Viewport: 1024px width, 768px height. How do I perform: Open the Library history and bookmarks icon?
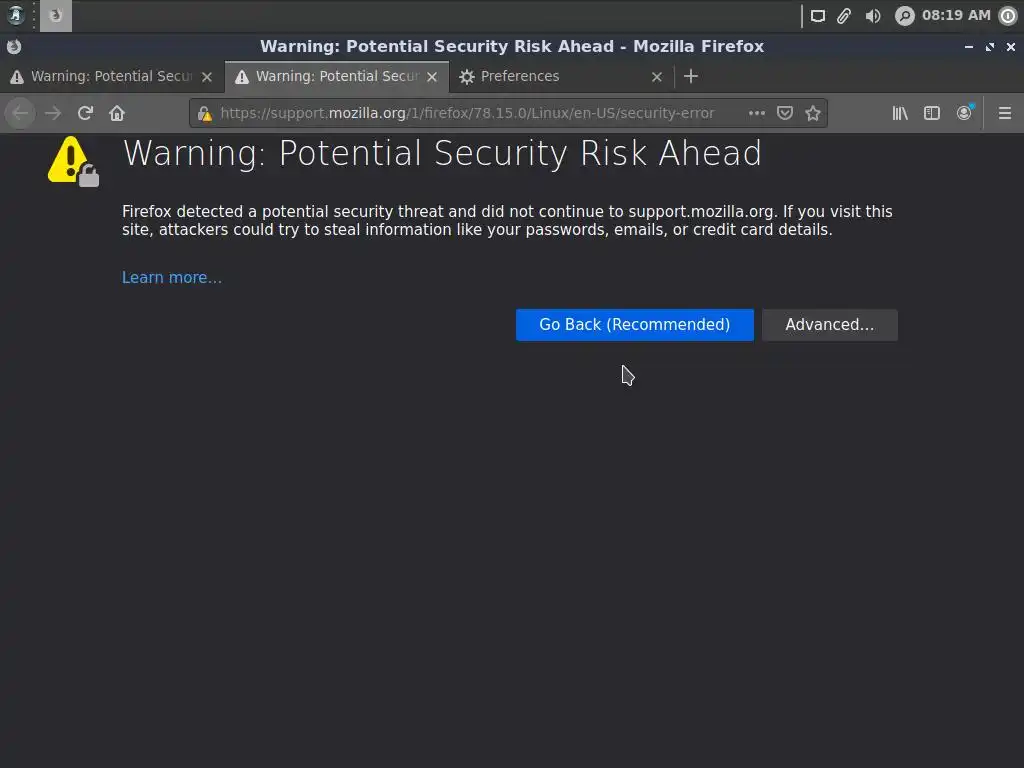900,113
